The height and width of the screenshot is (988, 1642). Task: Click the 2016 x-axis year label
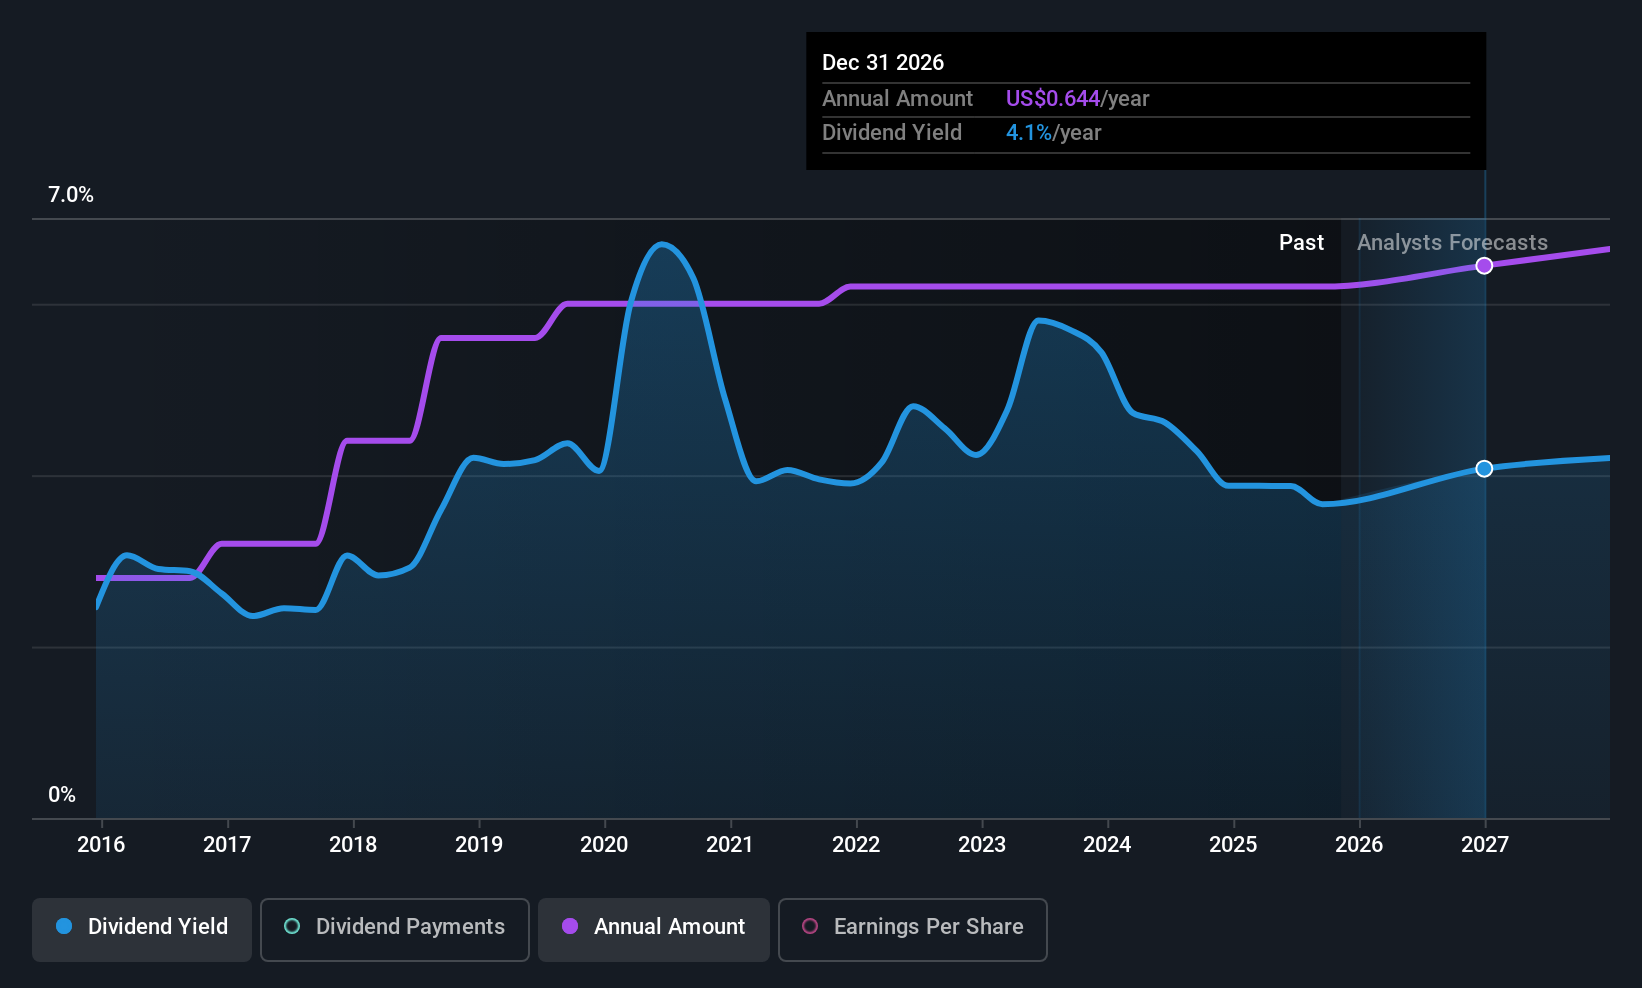(x=101, y=845)
